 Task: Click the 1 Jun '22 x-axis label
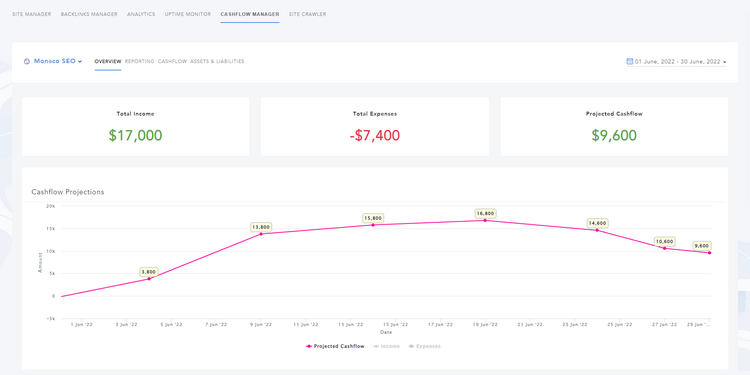[x=81, y=324]
